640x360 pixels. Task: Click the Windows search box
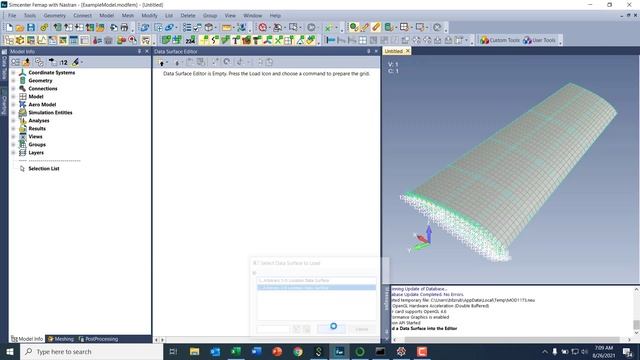point(91,351)
